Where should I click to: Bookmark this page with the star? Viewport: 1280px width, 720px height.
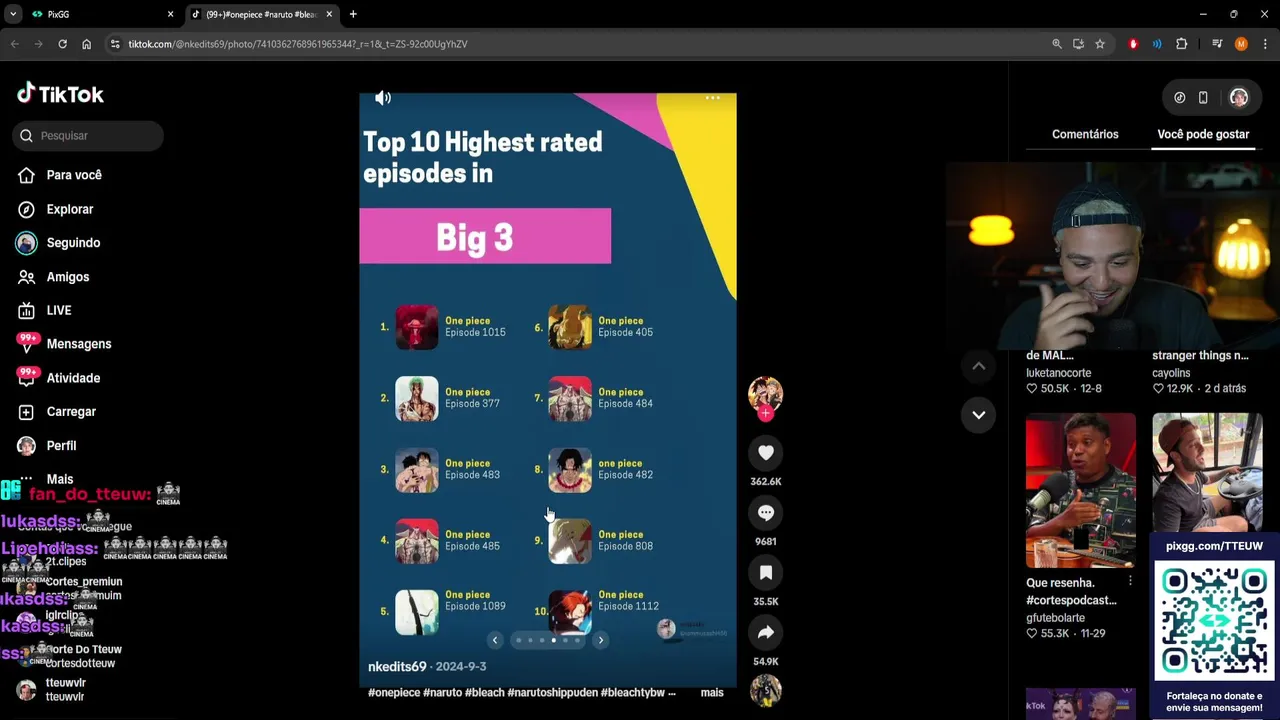1100,44
